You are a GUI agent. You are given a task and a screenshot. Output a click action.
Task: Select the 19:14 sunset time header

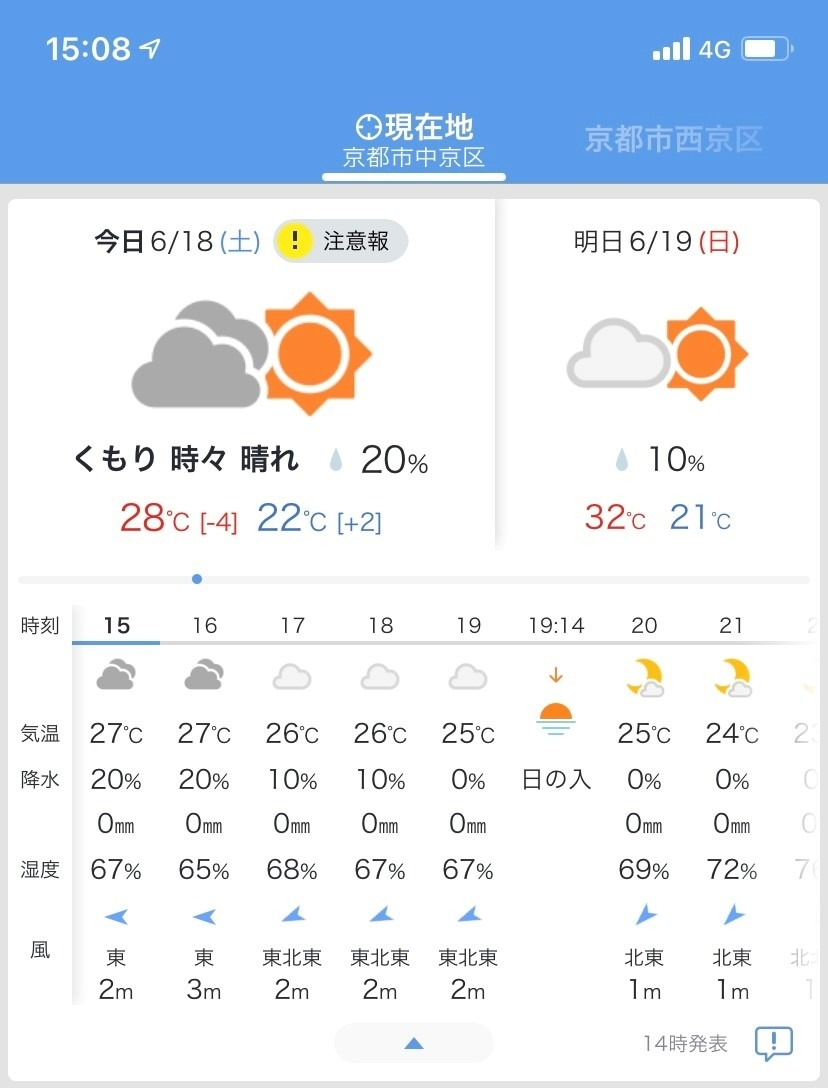click(556, 625)
